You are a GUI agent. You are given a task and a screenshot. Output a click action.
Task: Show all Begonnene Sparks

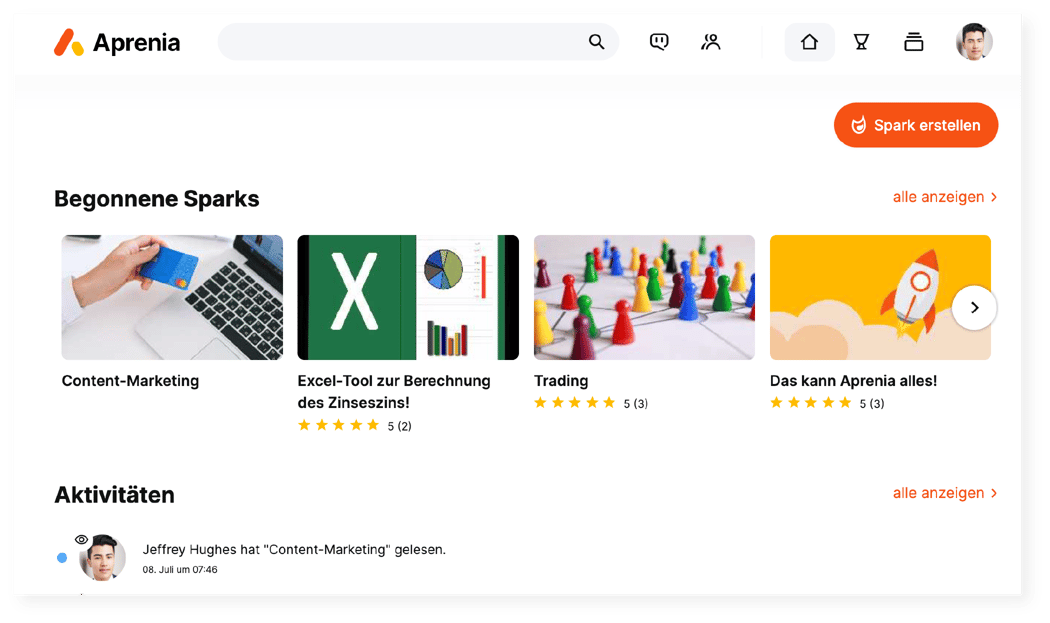point(944,197)
